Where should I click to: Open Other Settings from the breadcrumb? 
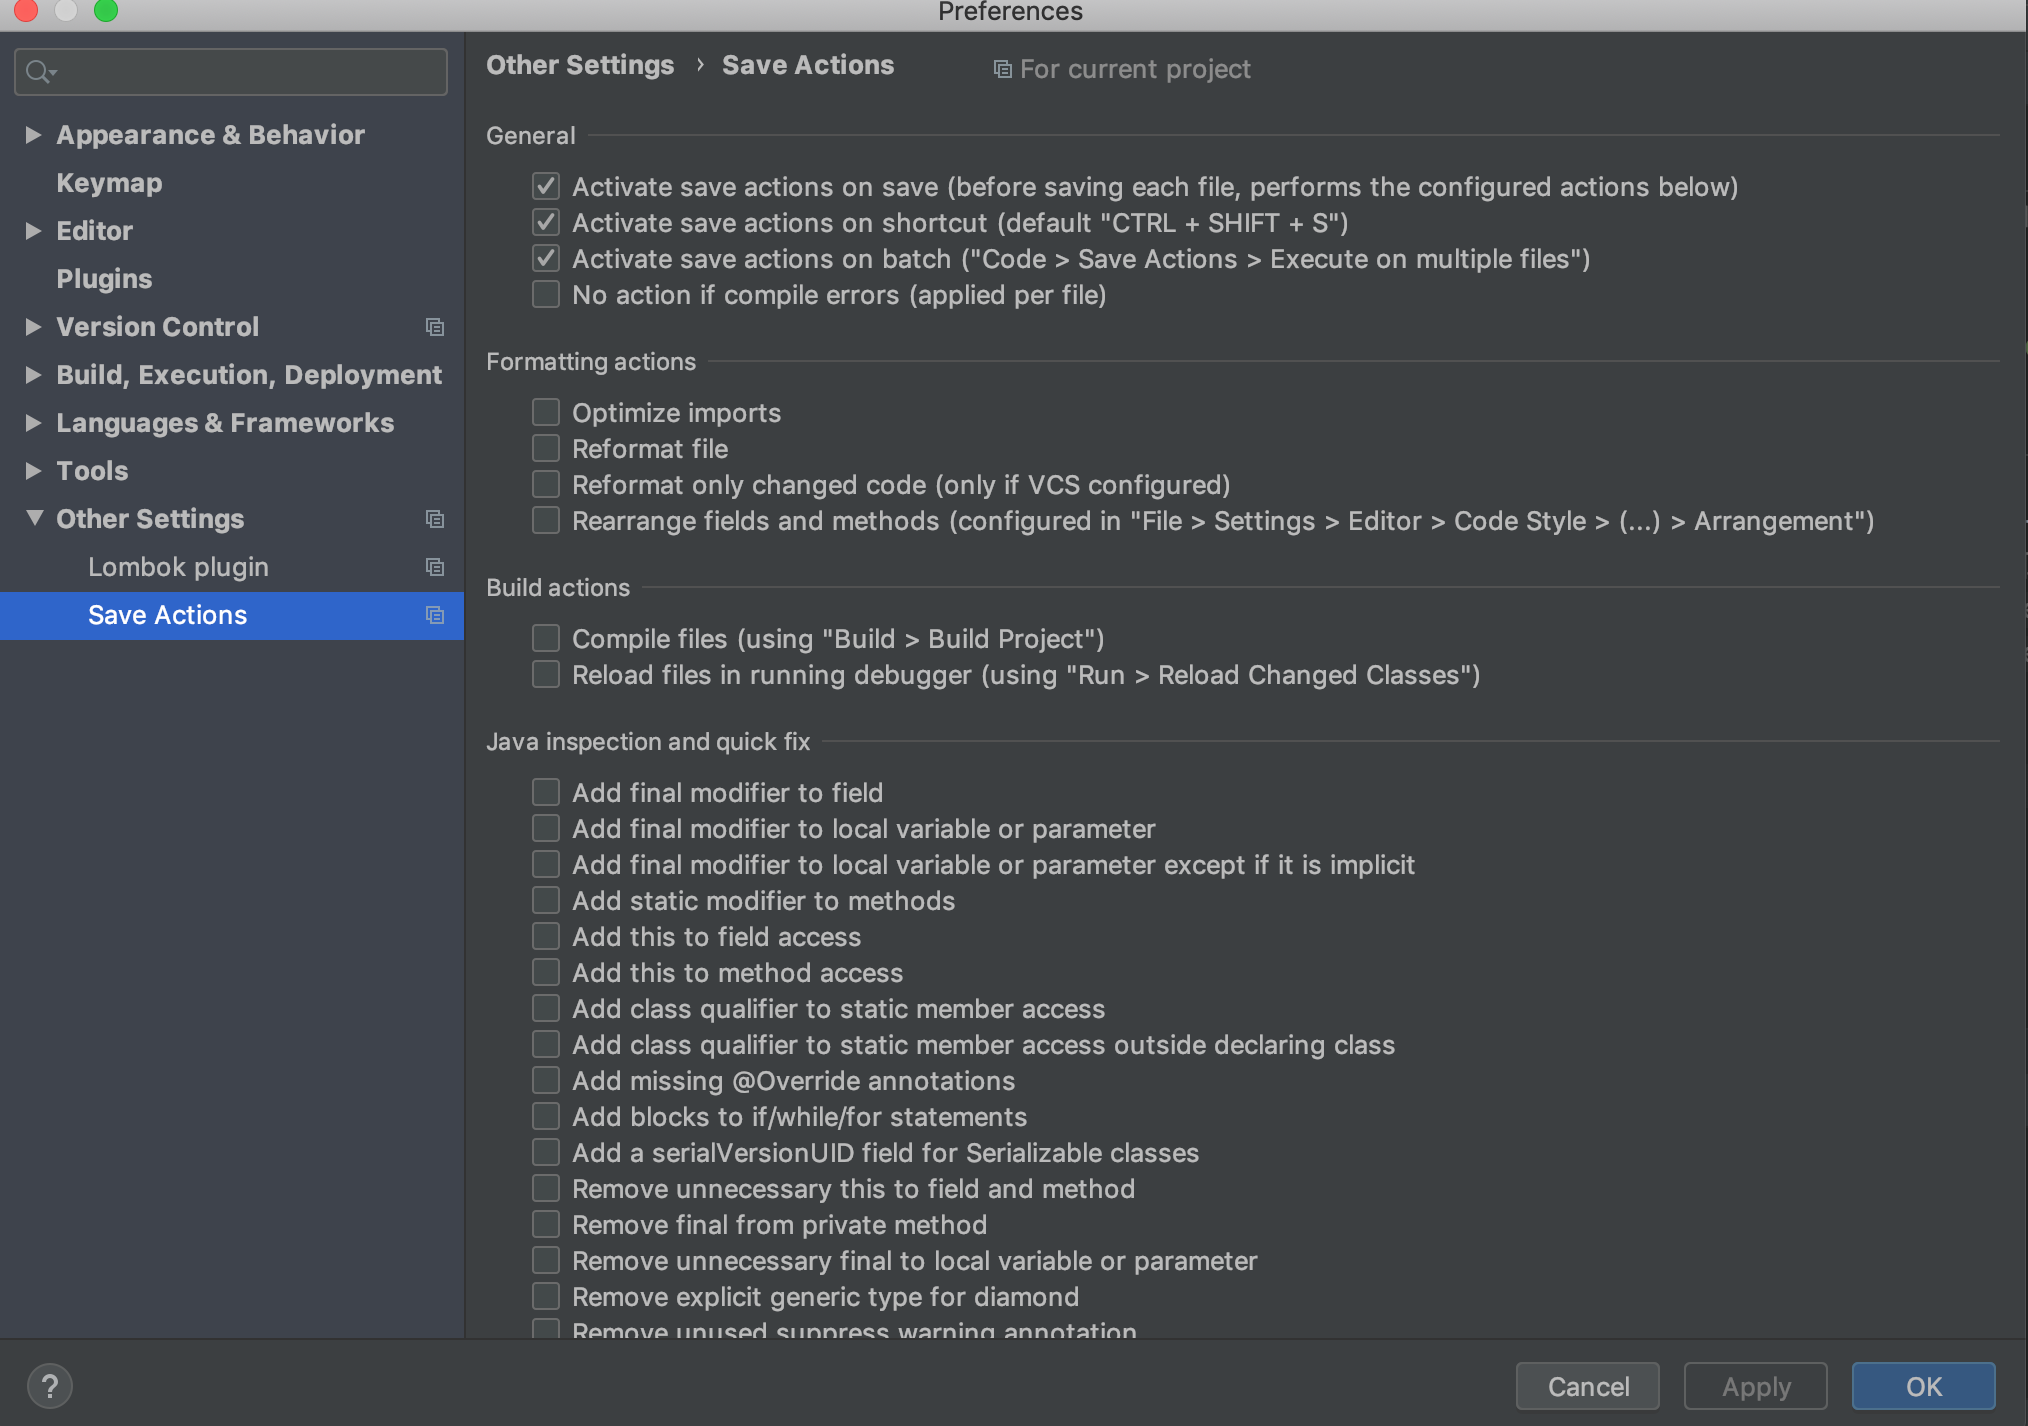click(579, 64)
